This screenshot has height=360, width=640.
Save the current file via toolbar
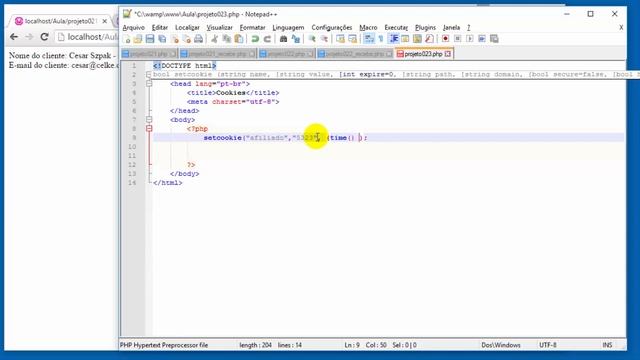click(x=150, y=39)
